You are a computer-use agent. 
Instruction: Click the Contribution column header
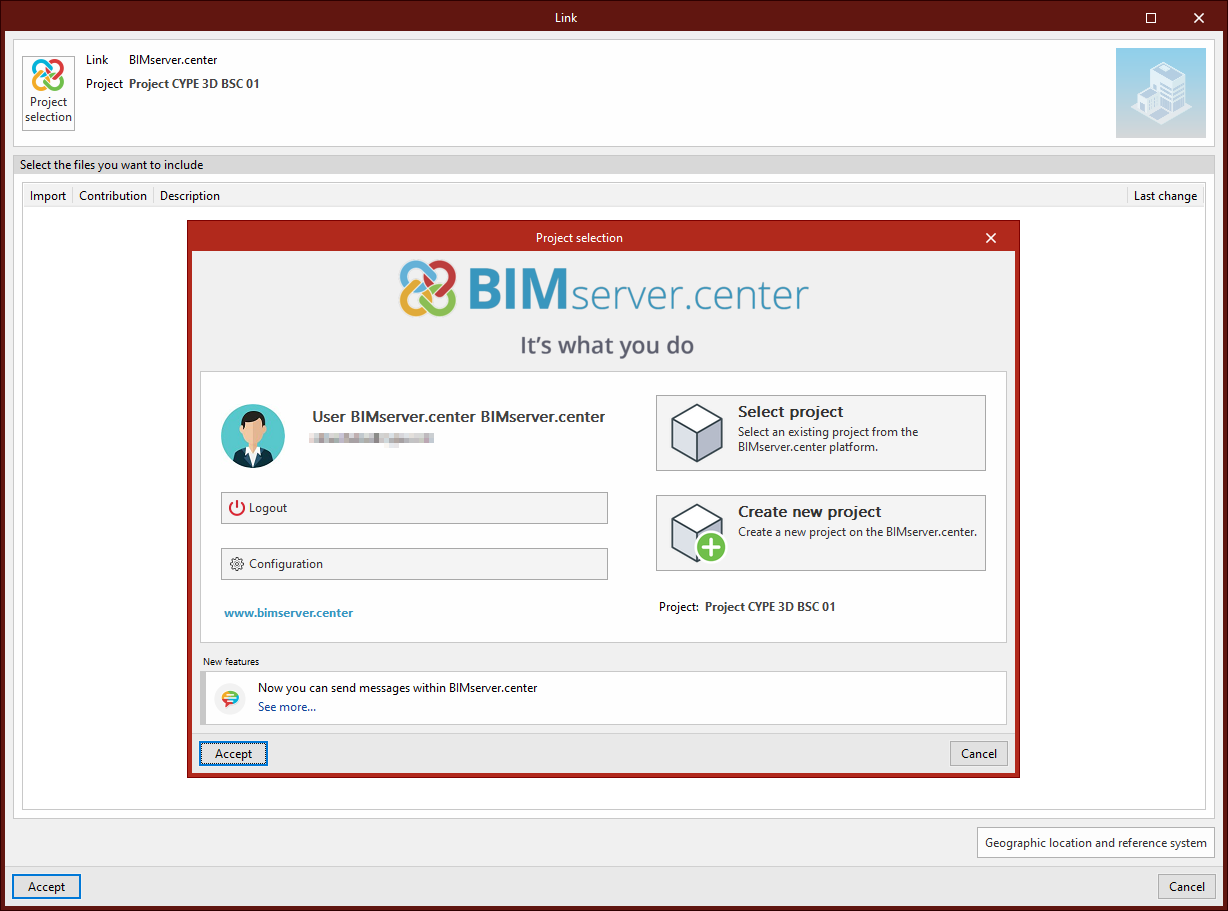tap(113, 196)
